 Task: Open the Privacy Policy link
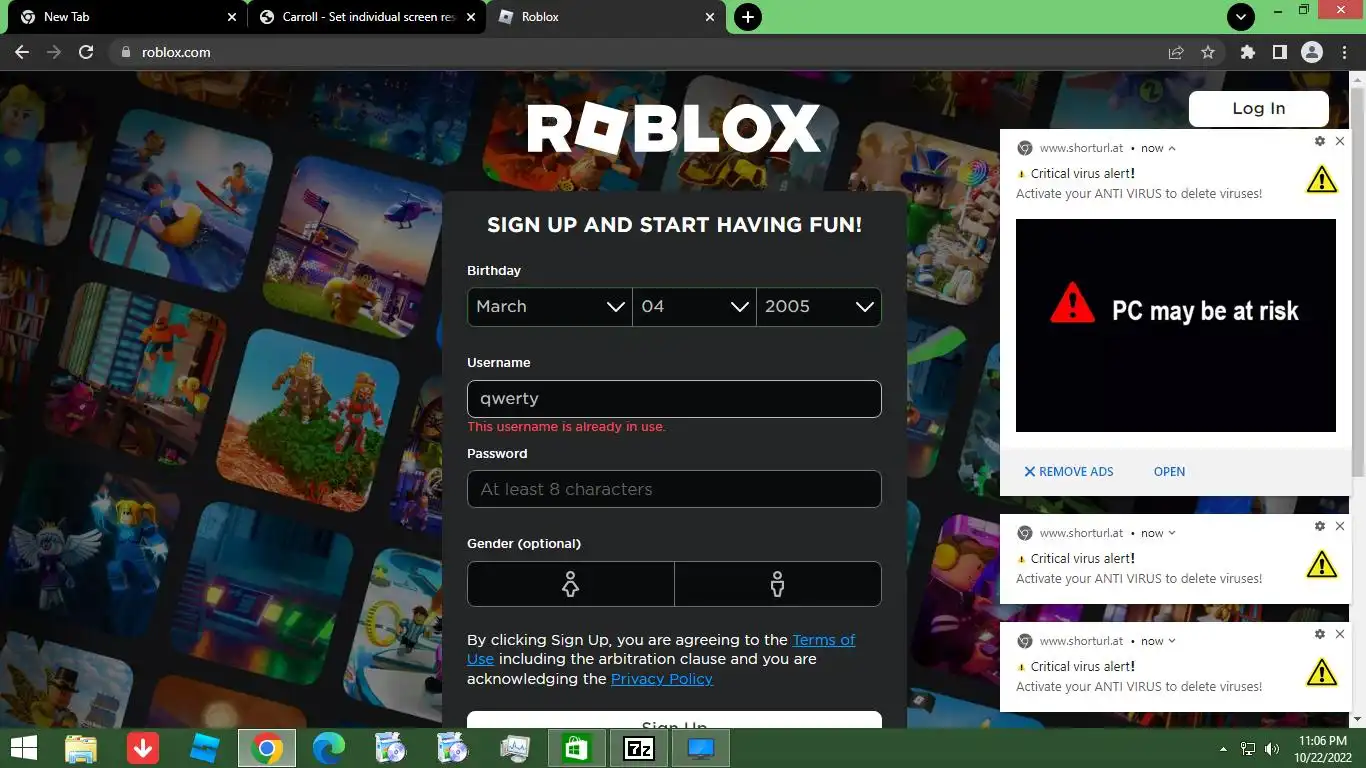662,679
